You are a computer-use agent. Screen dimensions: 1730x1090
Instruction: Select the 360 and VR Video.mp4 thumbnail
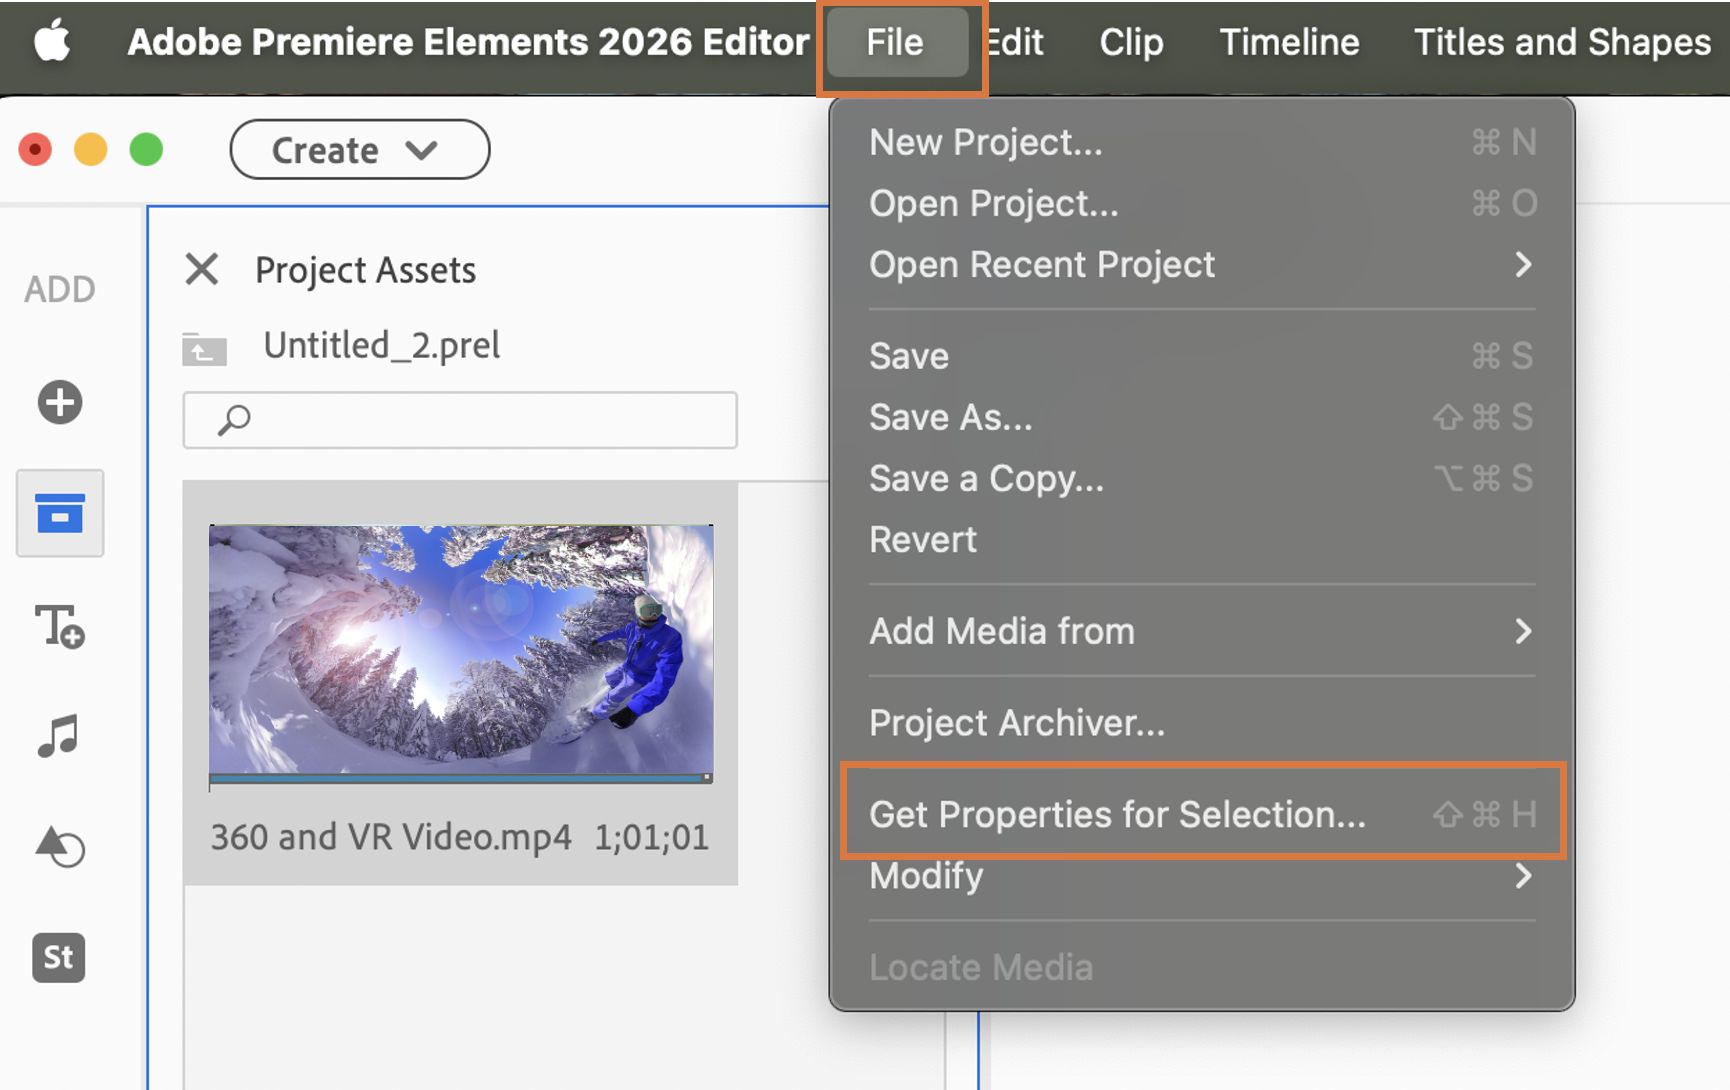click(x=461, y=652)
